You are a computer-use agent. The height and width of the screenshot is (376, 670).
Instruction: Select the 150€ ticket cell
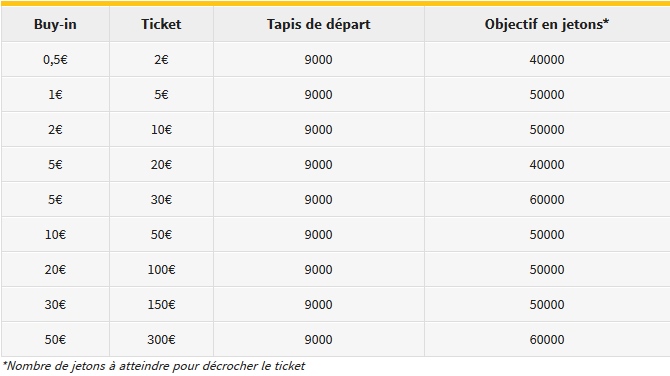(161, 305)
